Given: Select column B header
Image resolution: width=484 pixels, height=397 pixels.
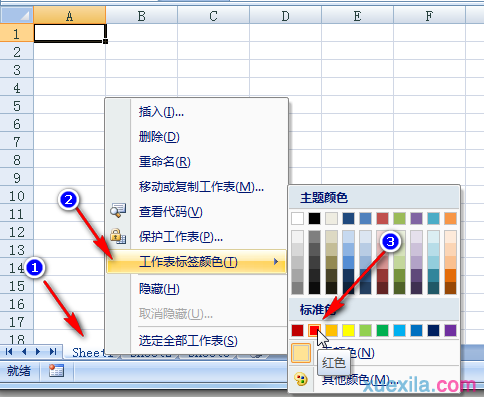Looking at the screenshot, I should pyautogui.click(x=142, y=15).
